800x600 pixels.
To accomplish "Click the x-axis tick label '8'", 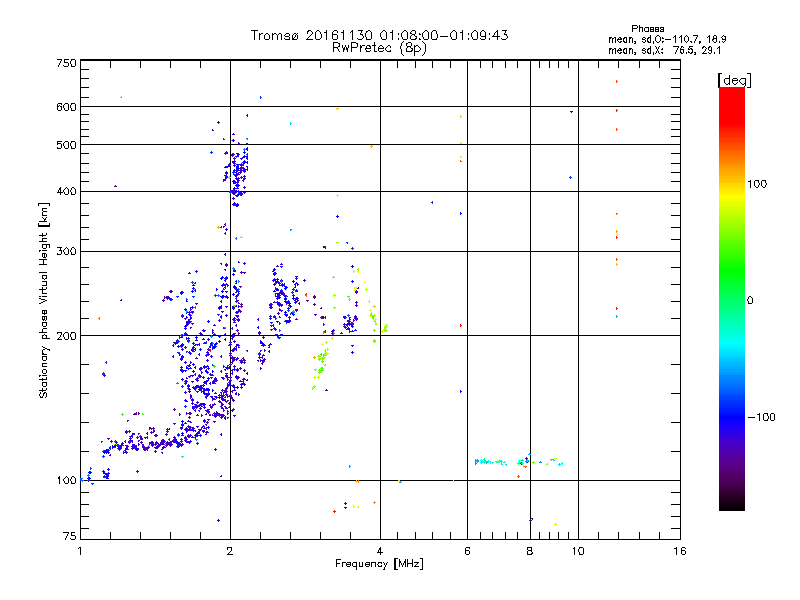I will point(530,551).
